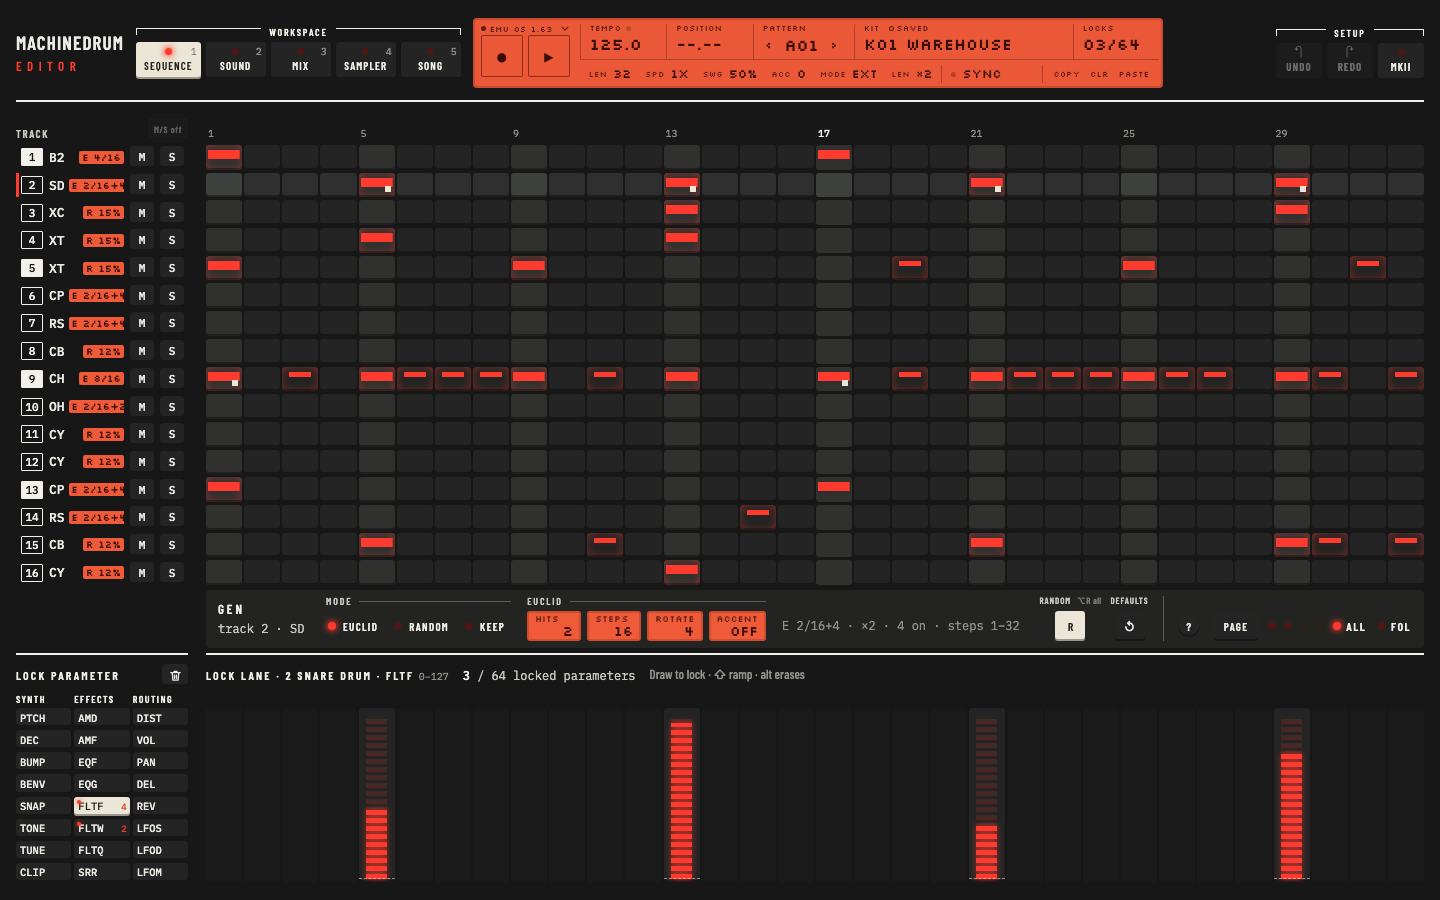Select the FLTW lock parameter
Image resolution: width=1440 pixels, height=900 pixels.
pyautogui.click(x=102, y=828)
